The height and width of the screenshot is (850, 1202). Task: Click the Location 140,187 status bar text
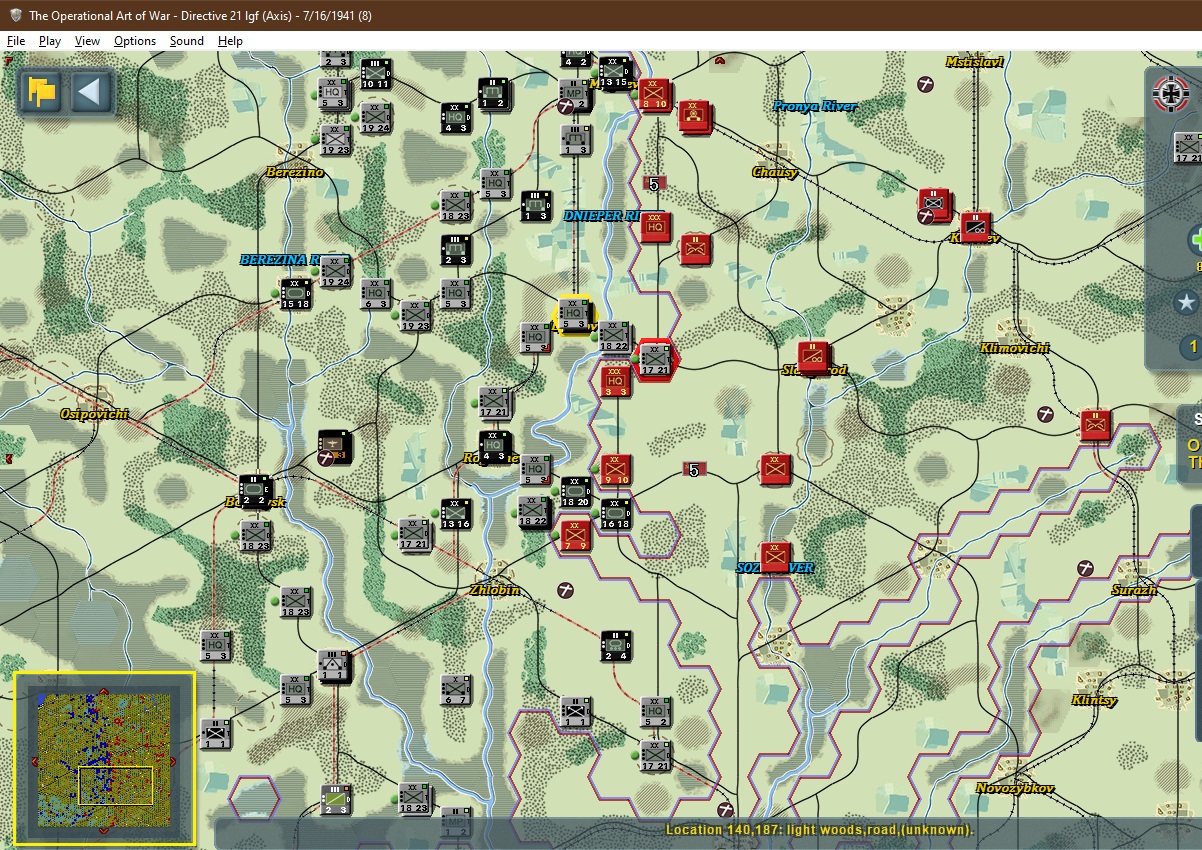pos(819,830)
